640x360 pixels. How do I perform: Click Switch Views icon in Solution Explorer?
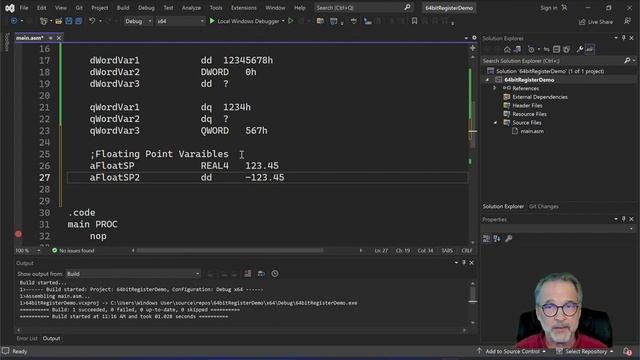coord(517,49)
